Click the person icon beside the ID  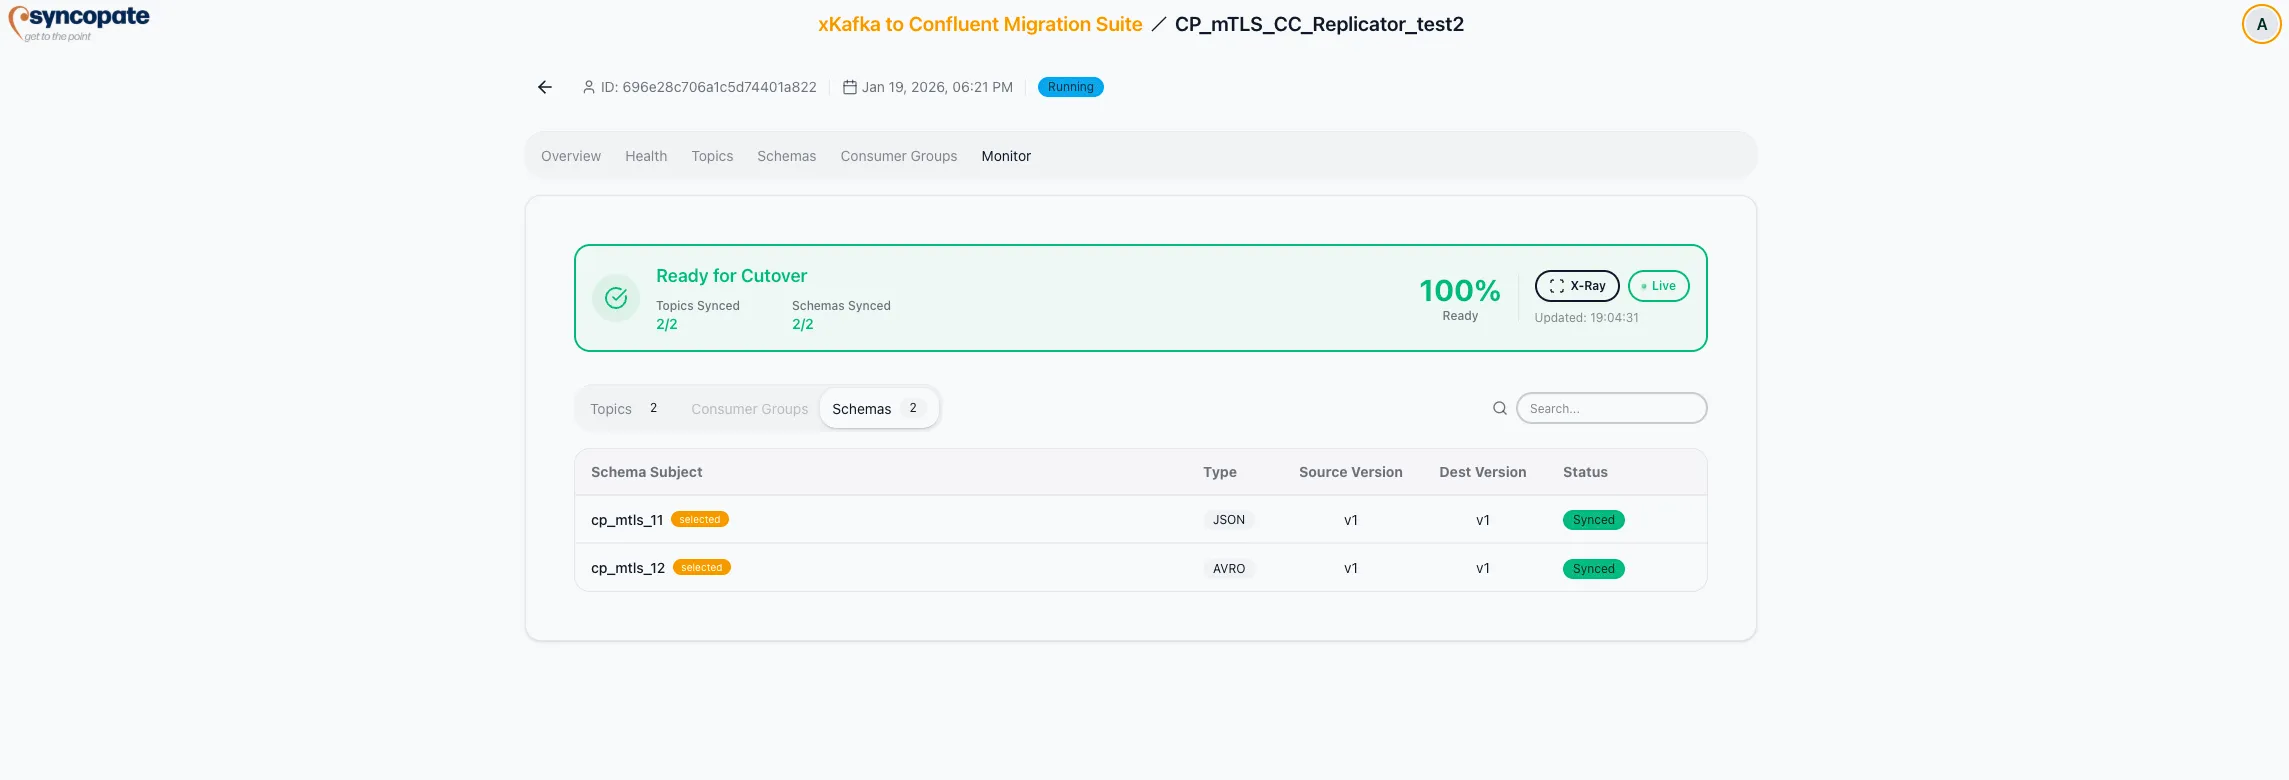(x=589, y=87)
